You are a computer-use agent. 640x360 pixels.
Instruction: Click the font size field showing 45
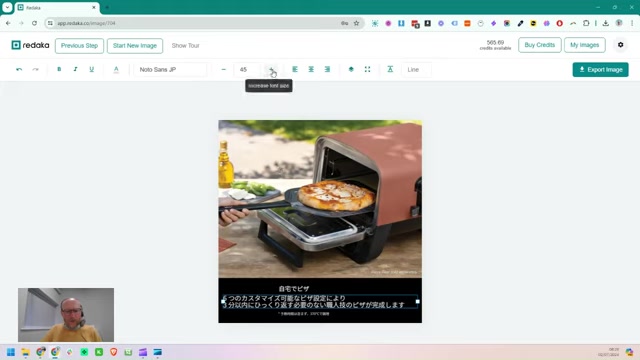pos(247,69)
